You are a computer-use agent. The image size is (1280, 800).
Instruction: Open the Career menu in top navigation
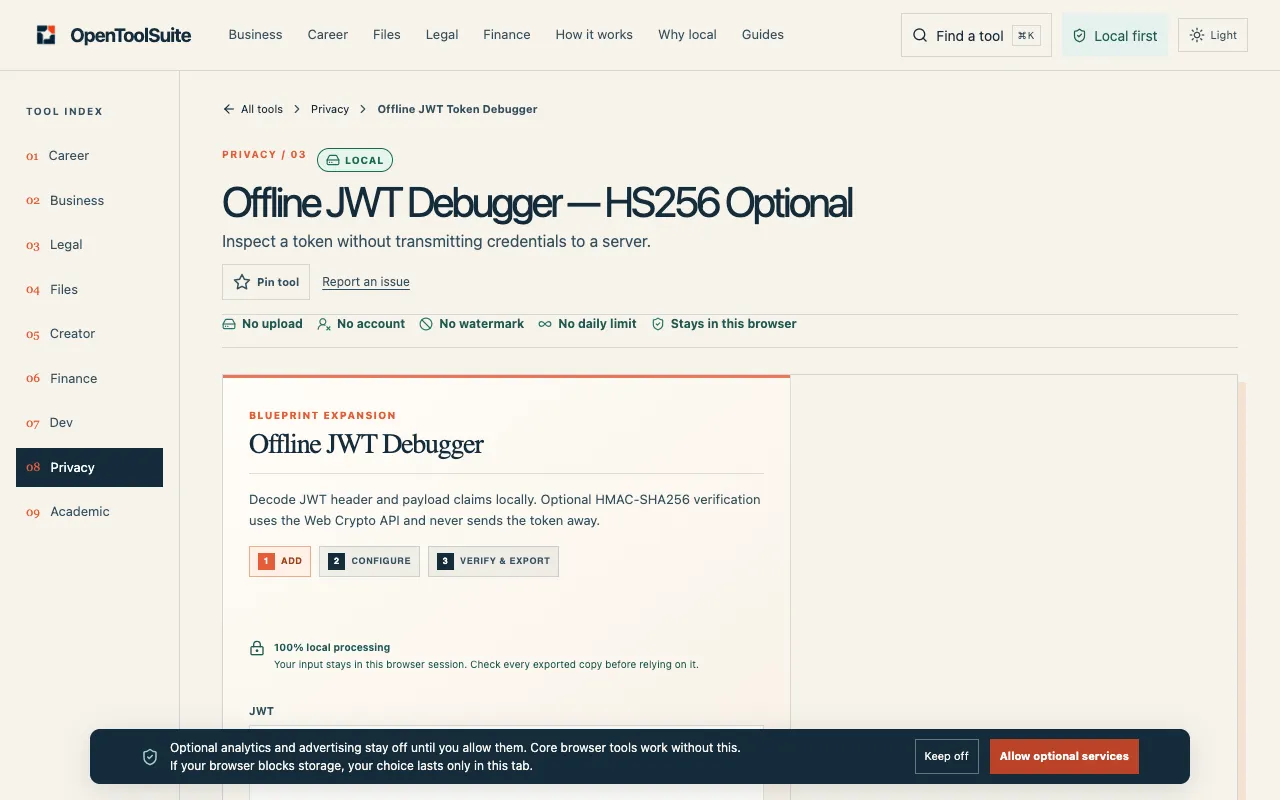pos(328,34)
